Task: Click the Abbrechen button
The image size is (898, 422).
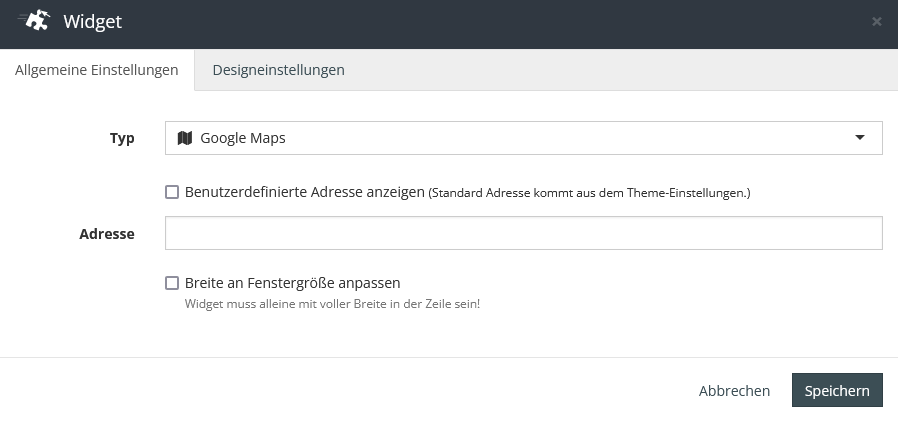Action: click(734, 391)
